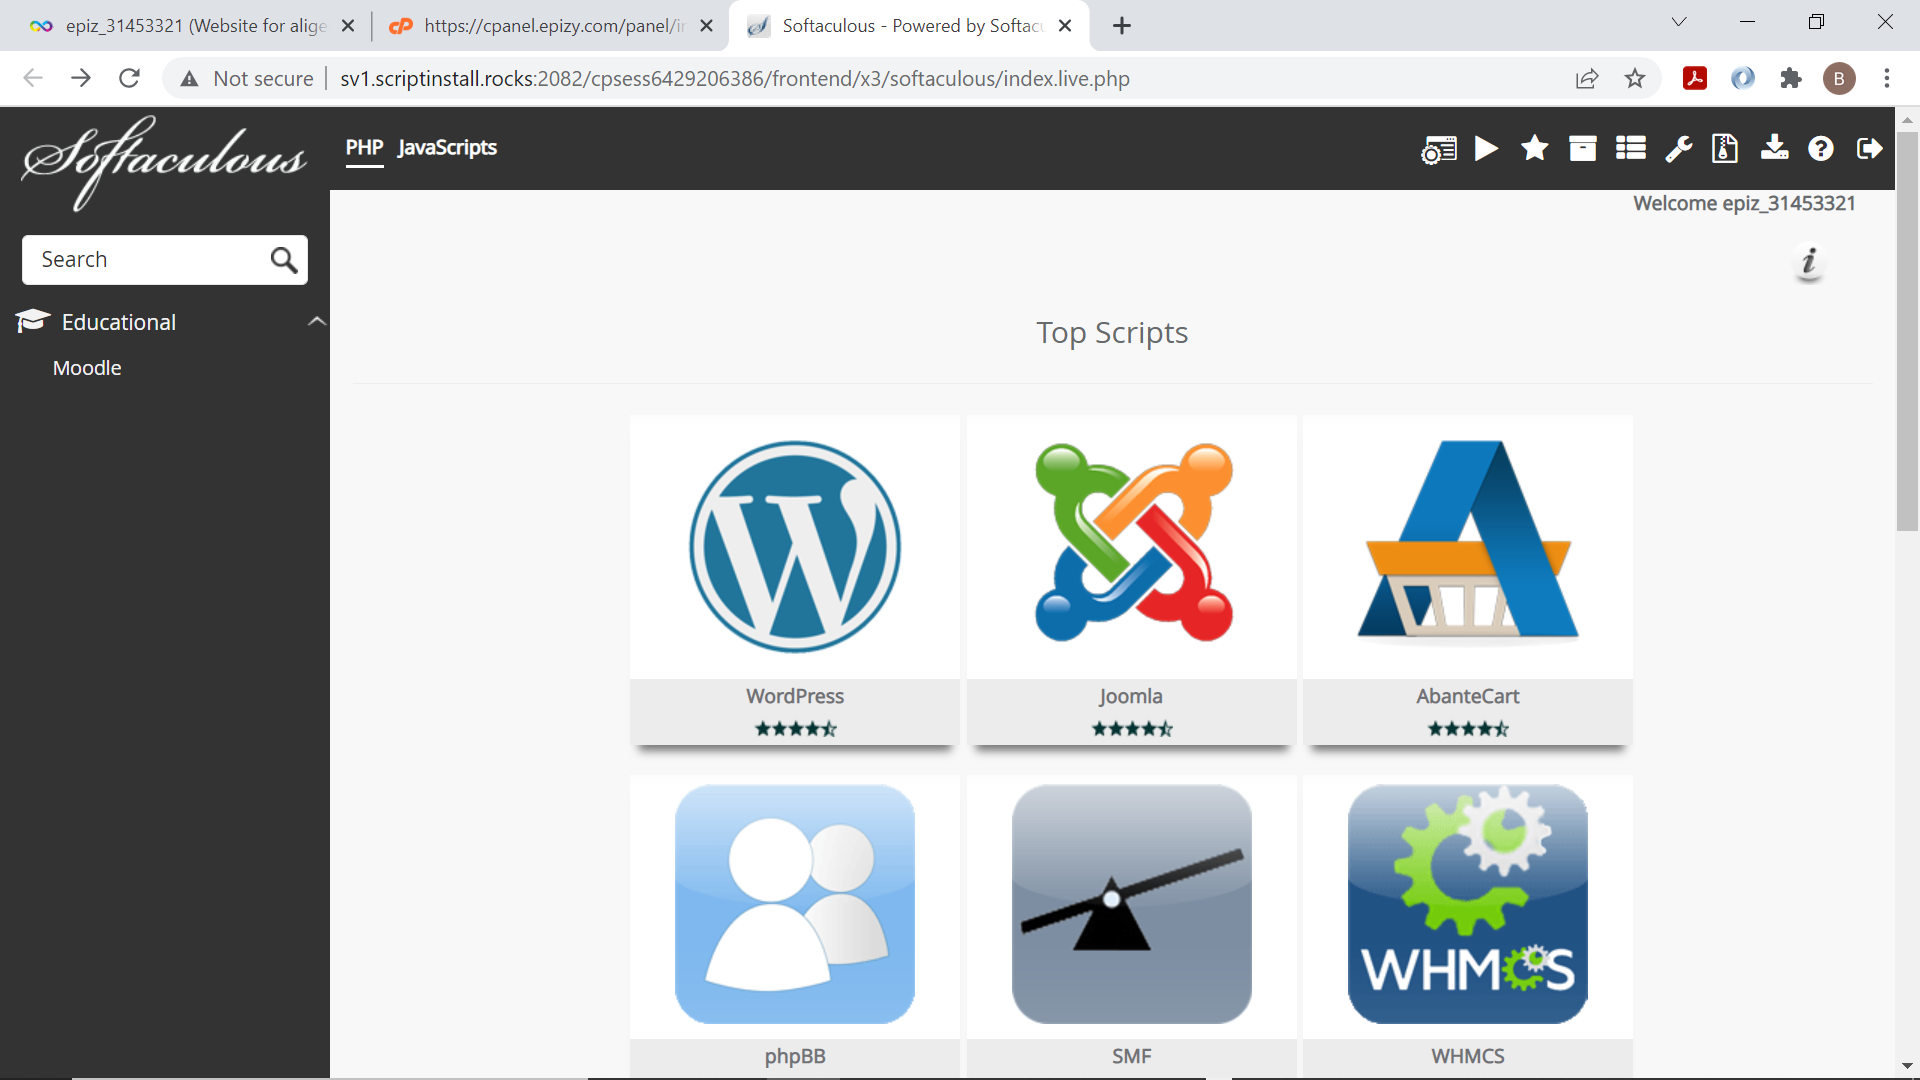
Task: Open Moodle in the sidebar
Action: [87, 368]
